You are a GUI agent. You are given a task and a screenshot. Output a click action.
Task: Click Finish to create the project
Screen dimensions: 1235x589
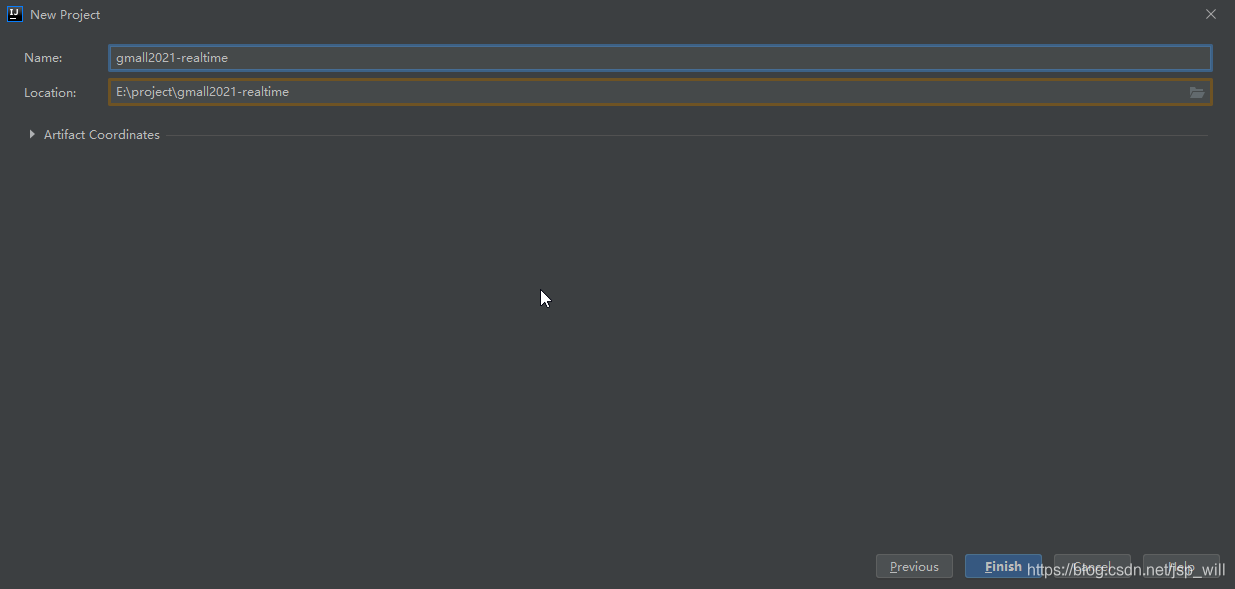[1003, 566]
